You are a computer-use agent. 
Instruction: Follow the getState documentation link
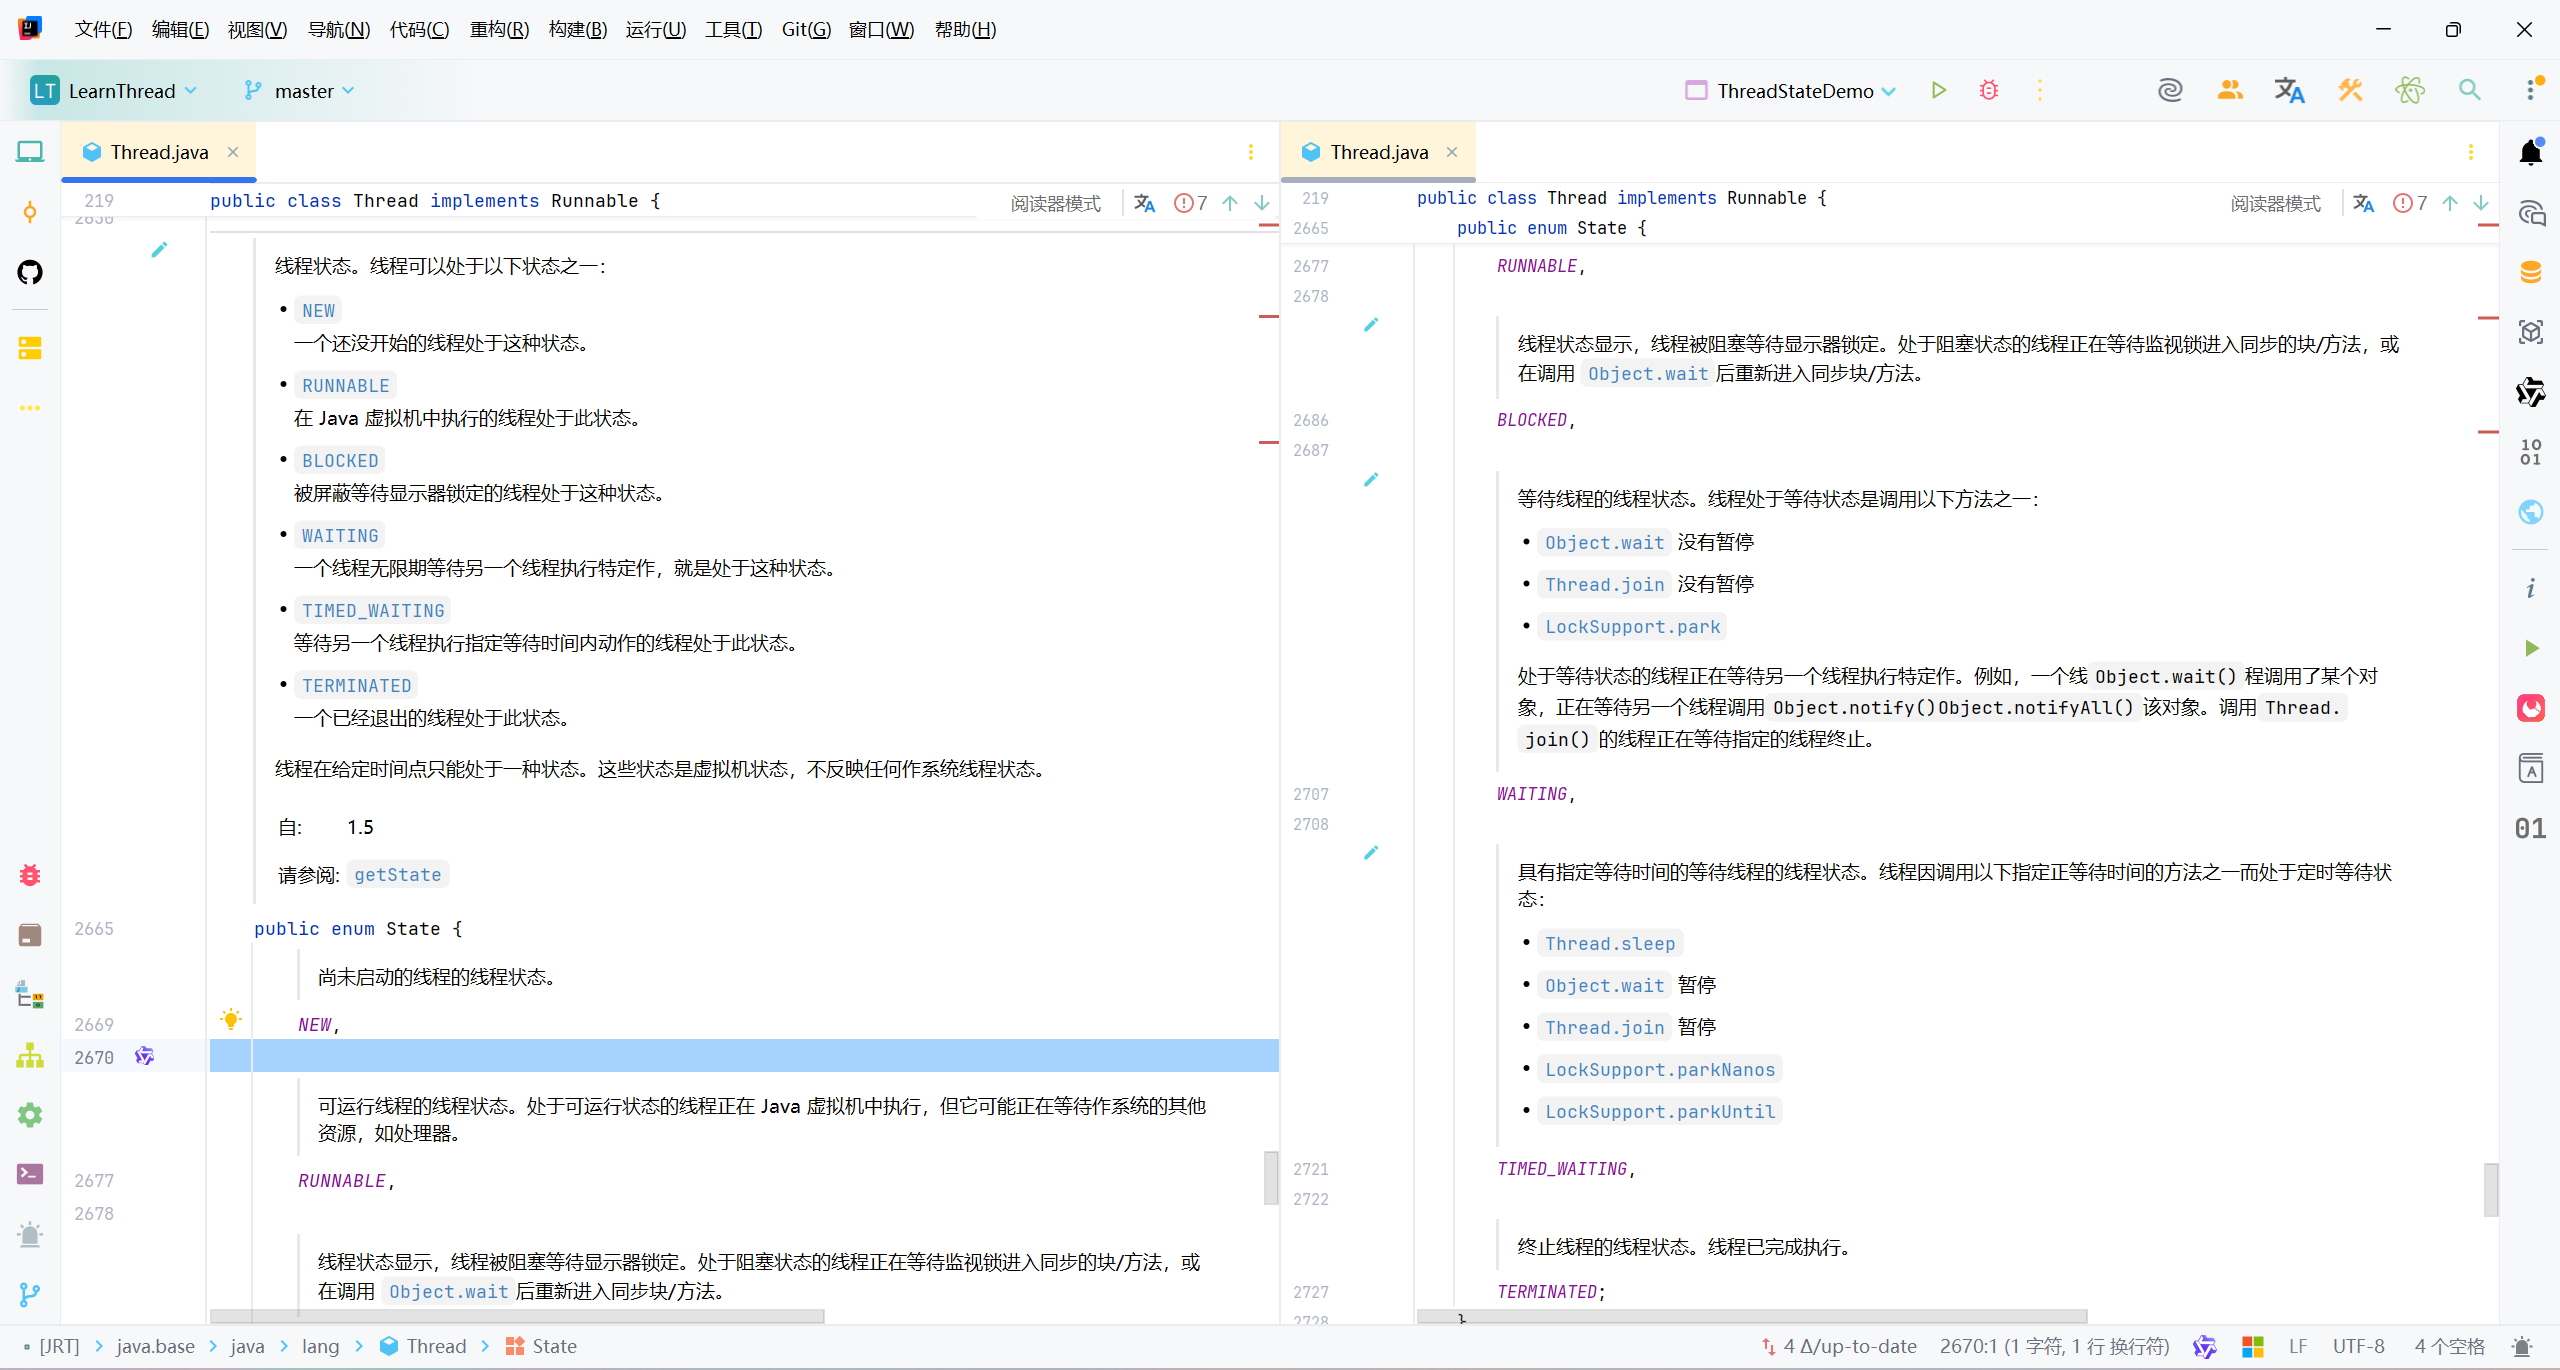pos(397,875)
